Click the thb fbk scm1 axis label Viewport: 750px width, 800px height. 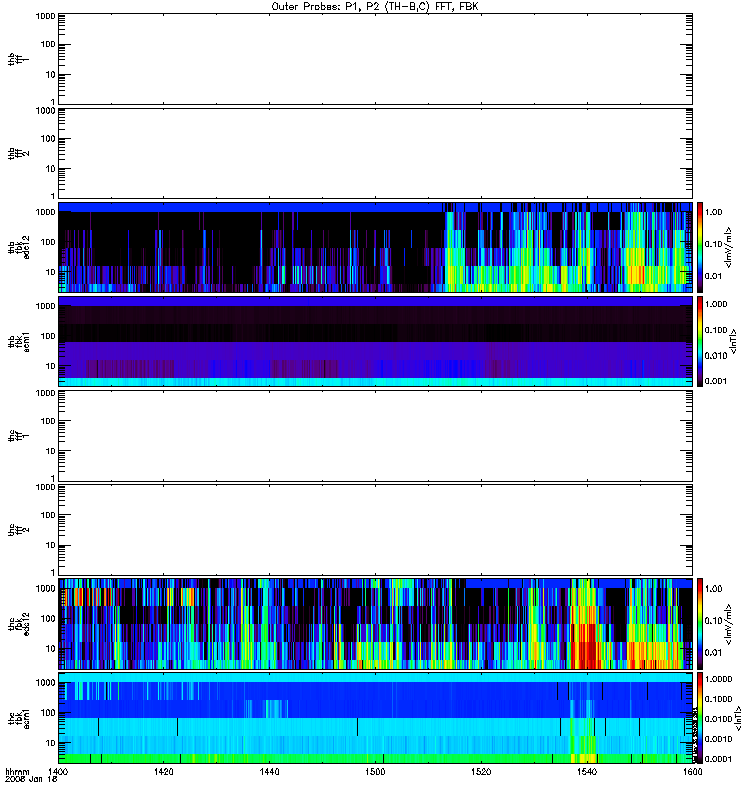(x=19, y=342)
